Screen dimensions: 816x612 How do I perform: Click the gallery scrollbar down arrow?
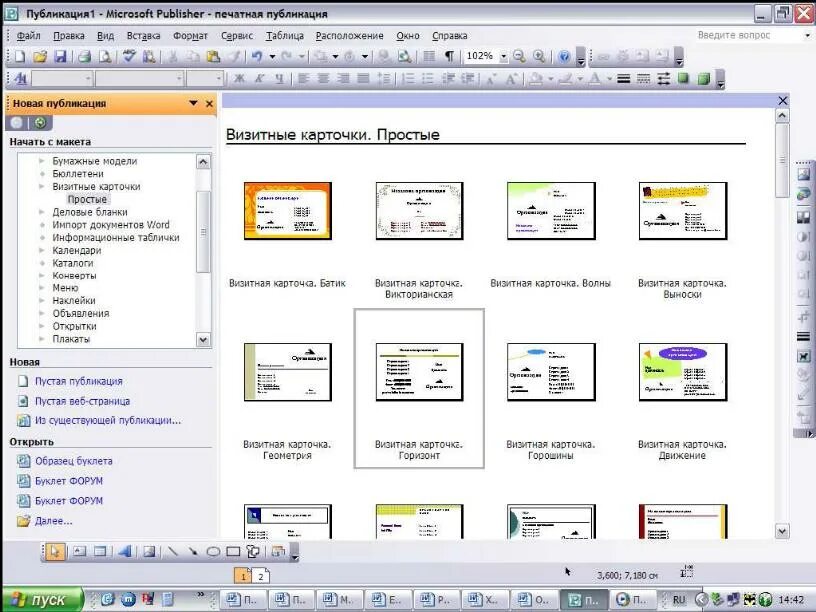point(782,531)
